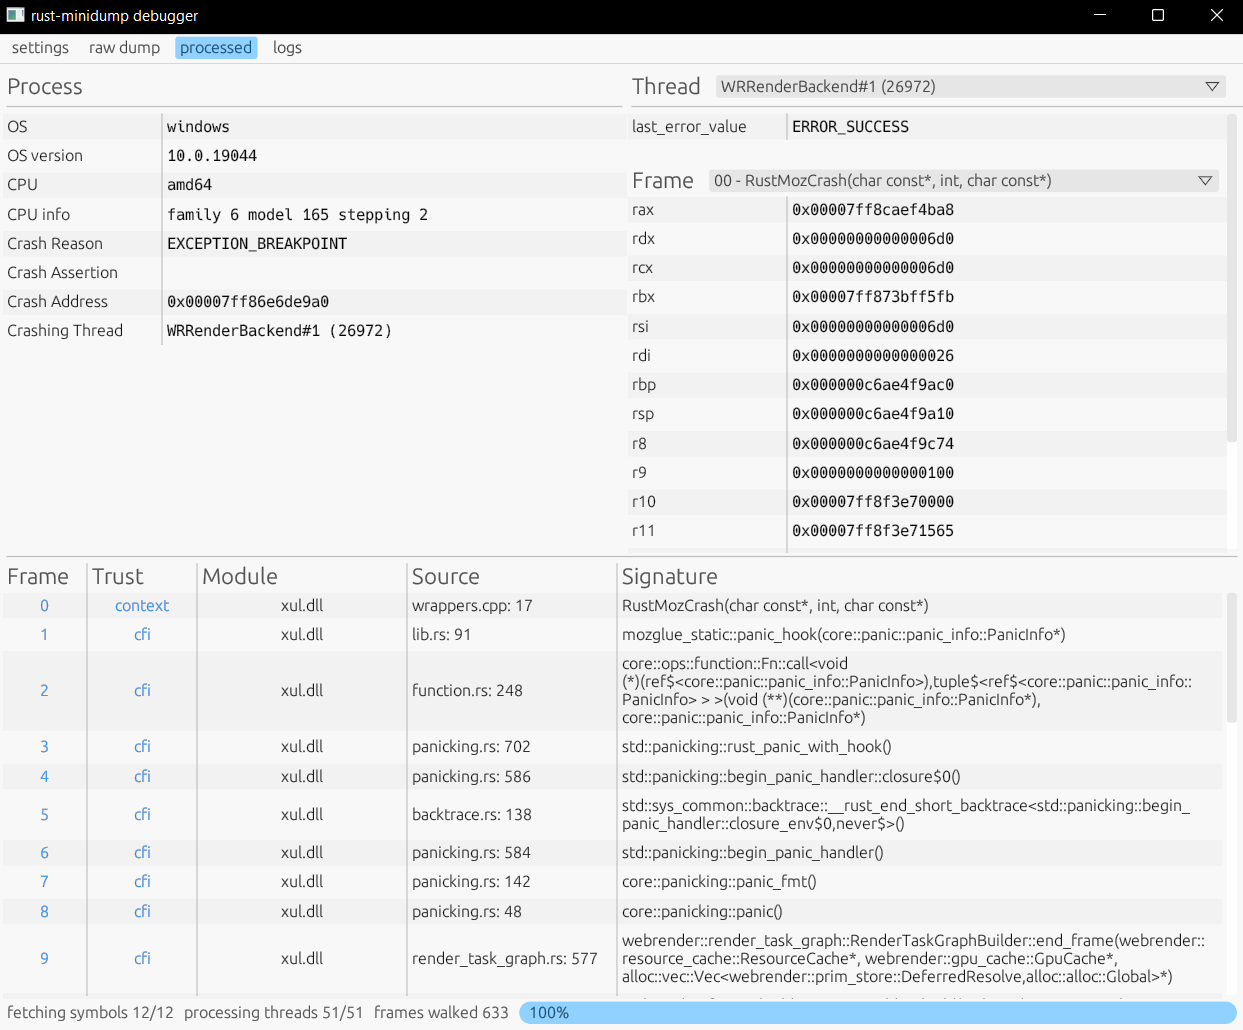Click source 'function.rs: 248'

(467, 691)
